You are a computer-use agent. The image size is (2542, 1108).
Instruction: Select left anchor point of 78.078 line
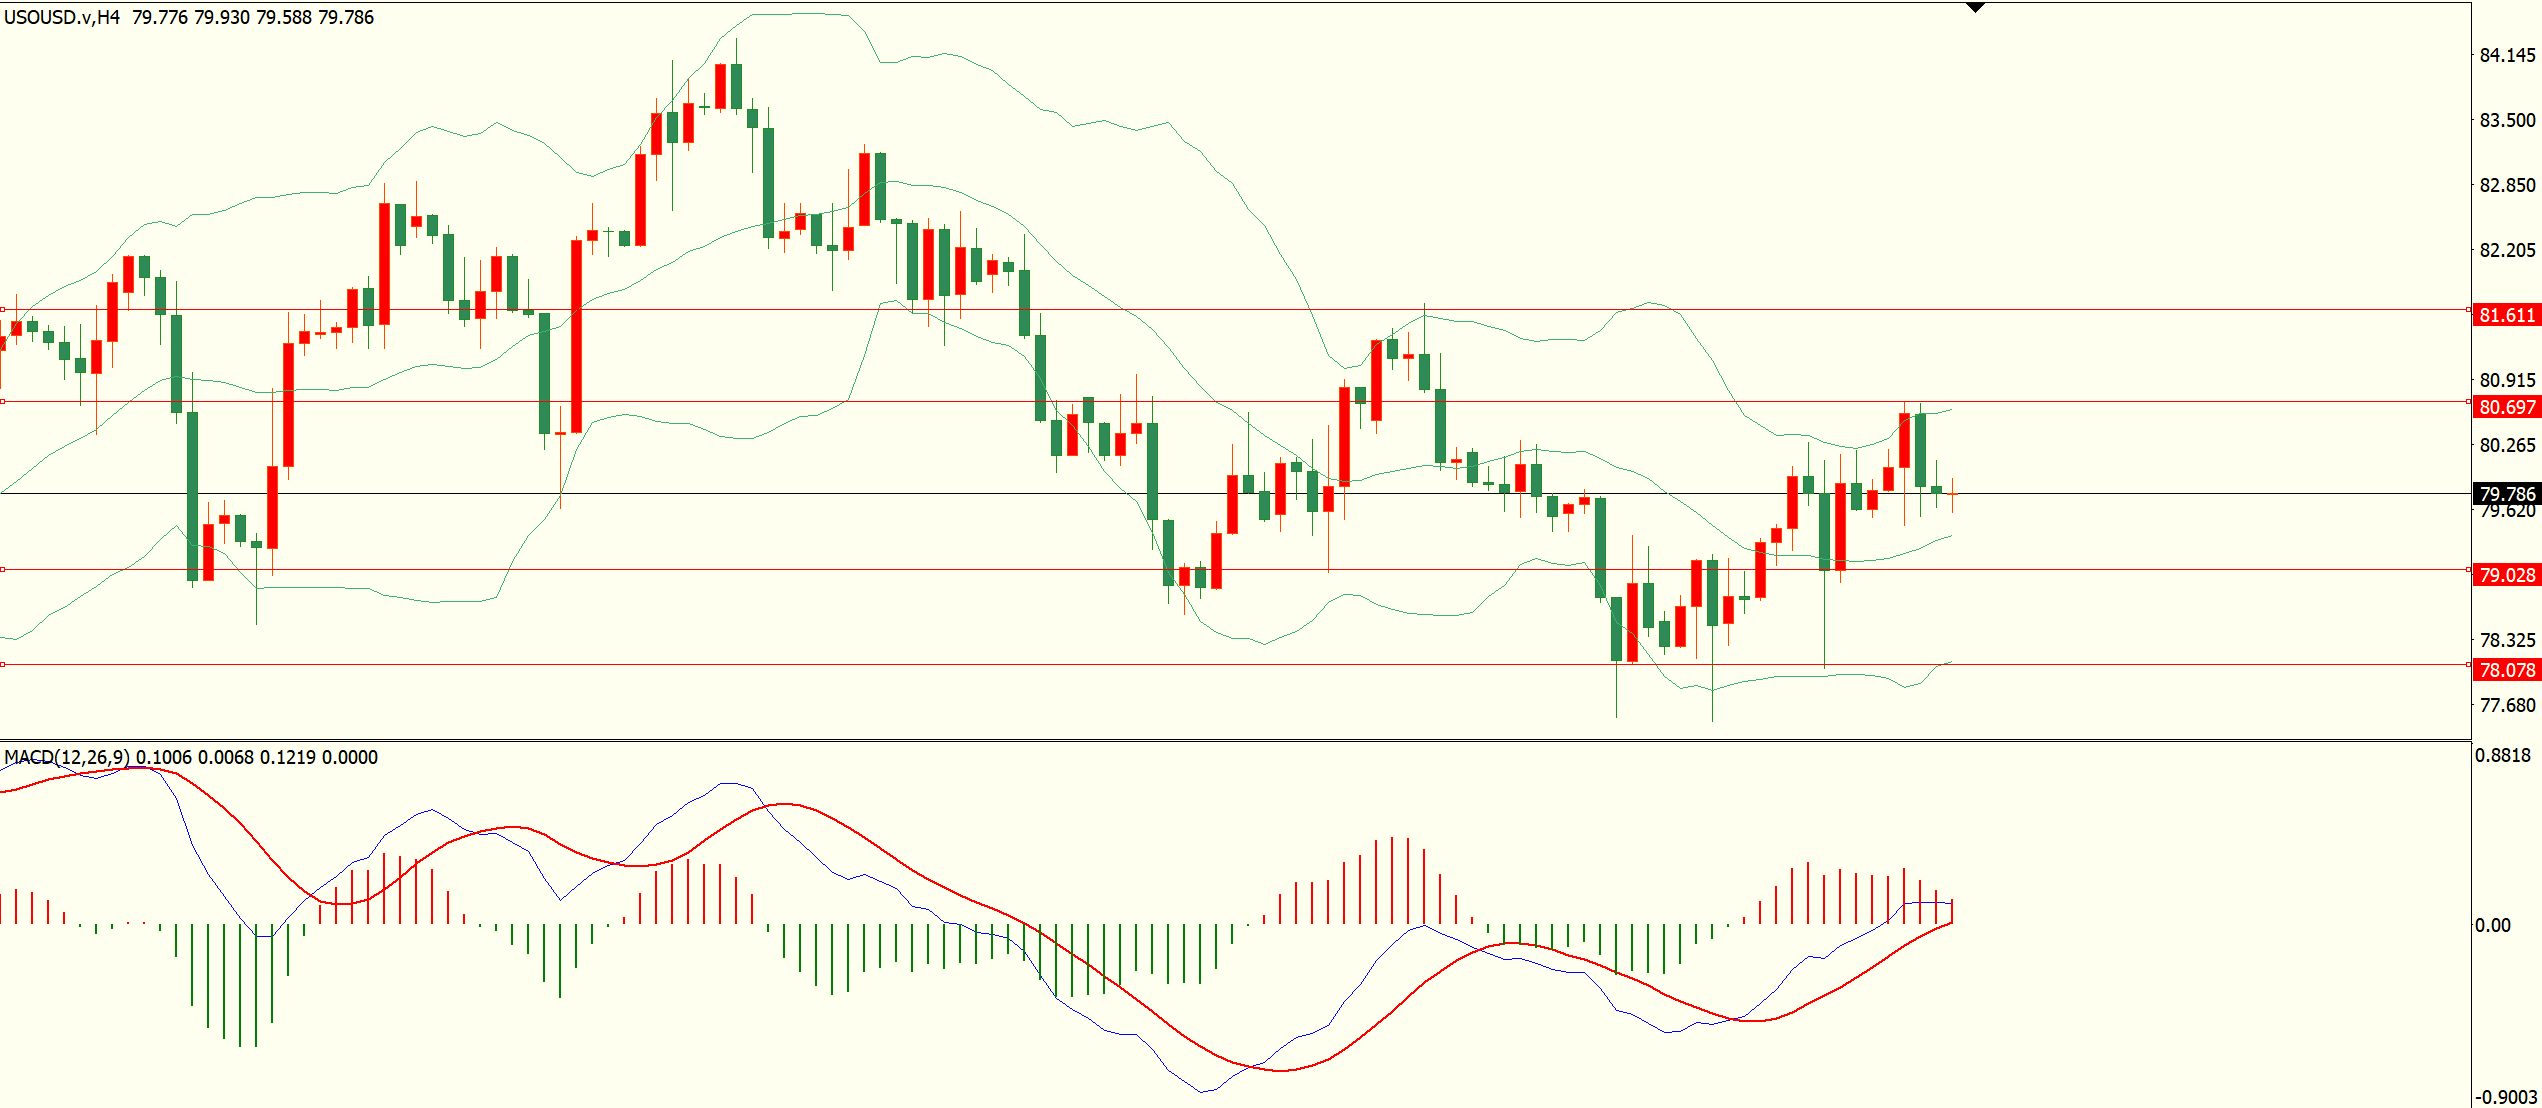point(3,664)
